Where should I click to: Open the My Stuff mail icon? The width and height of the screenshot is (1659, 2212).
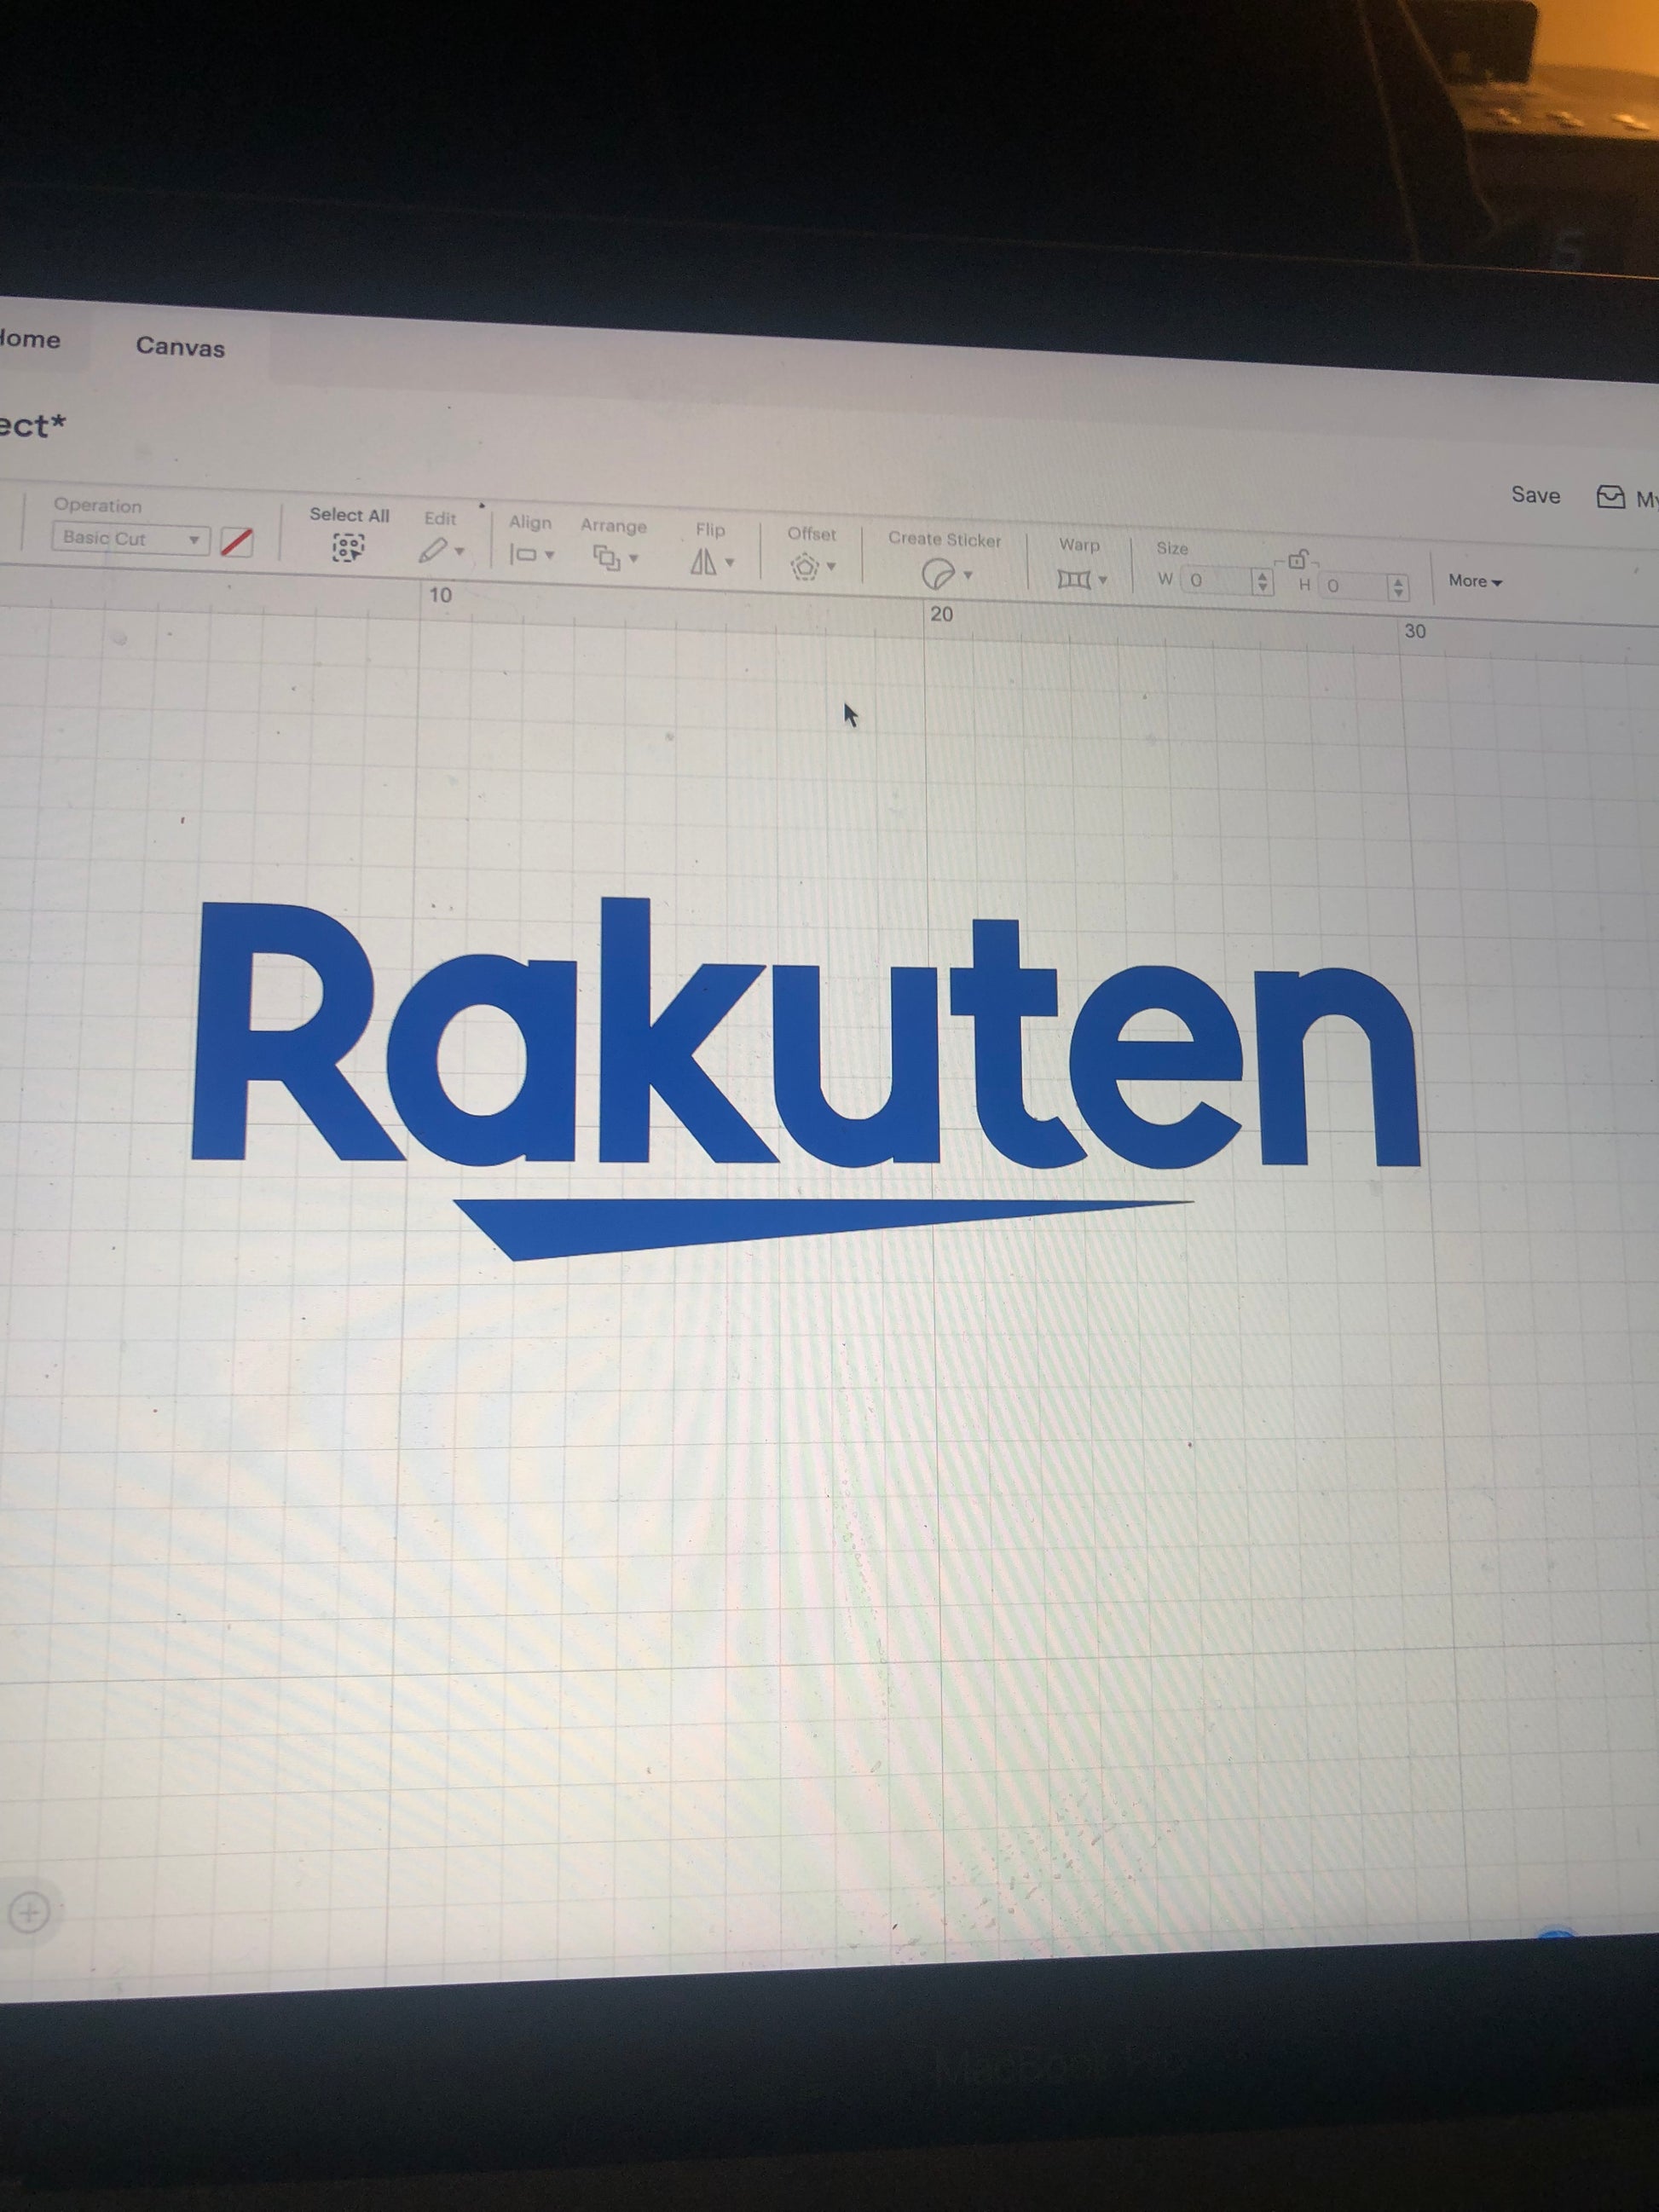coord(1610,497)
